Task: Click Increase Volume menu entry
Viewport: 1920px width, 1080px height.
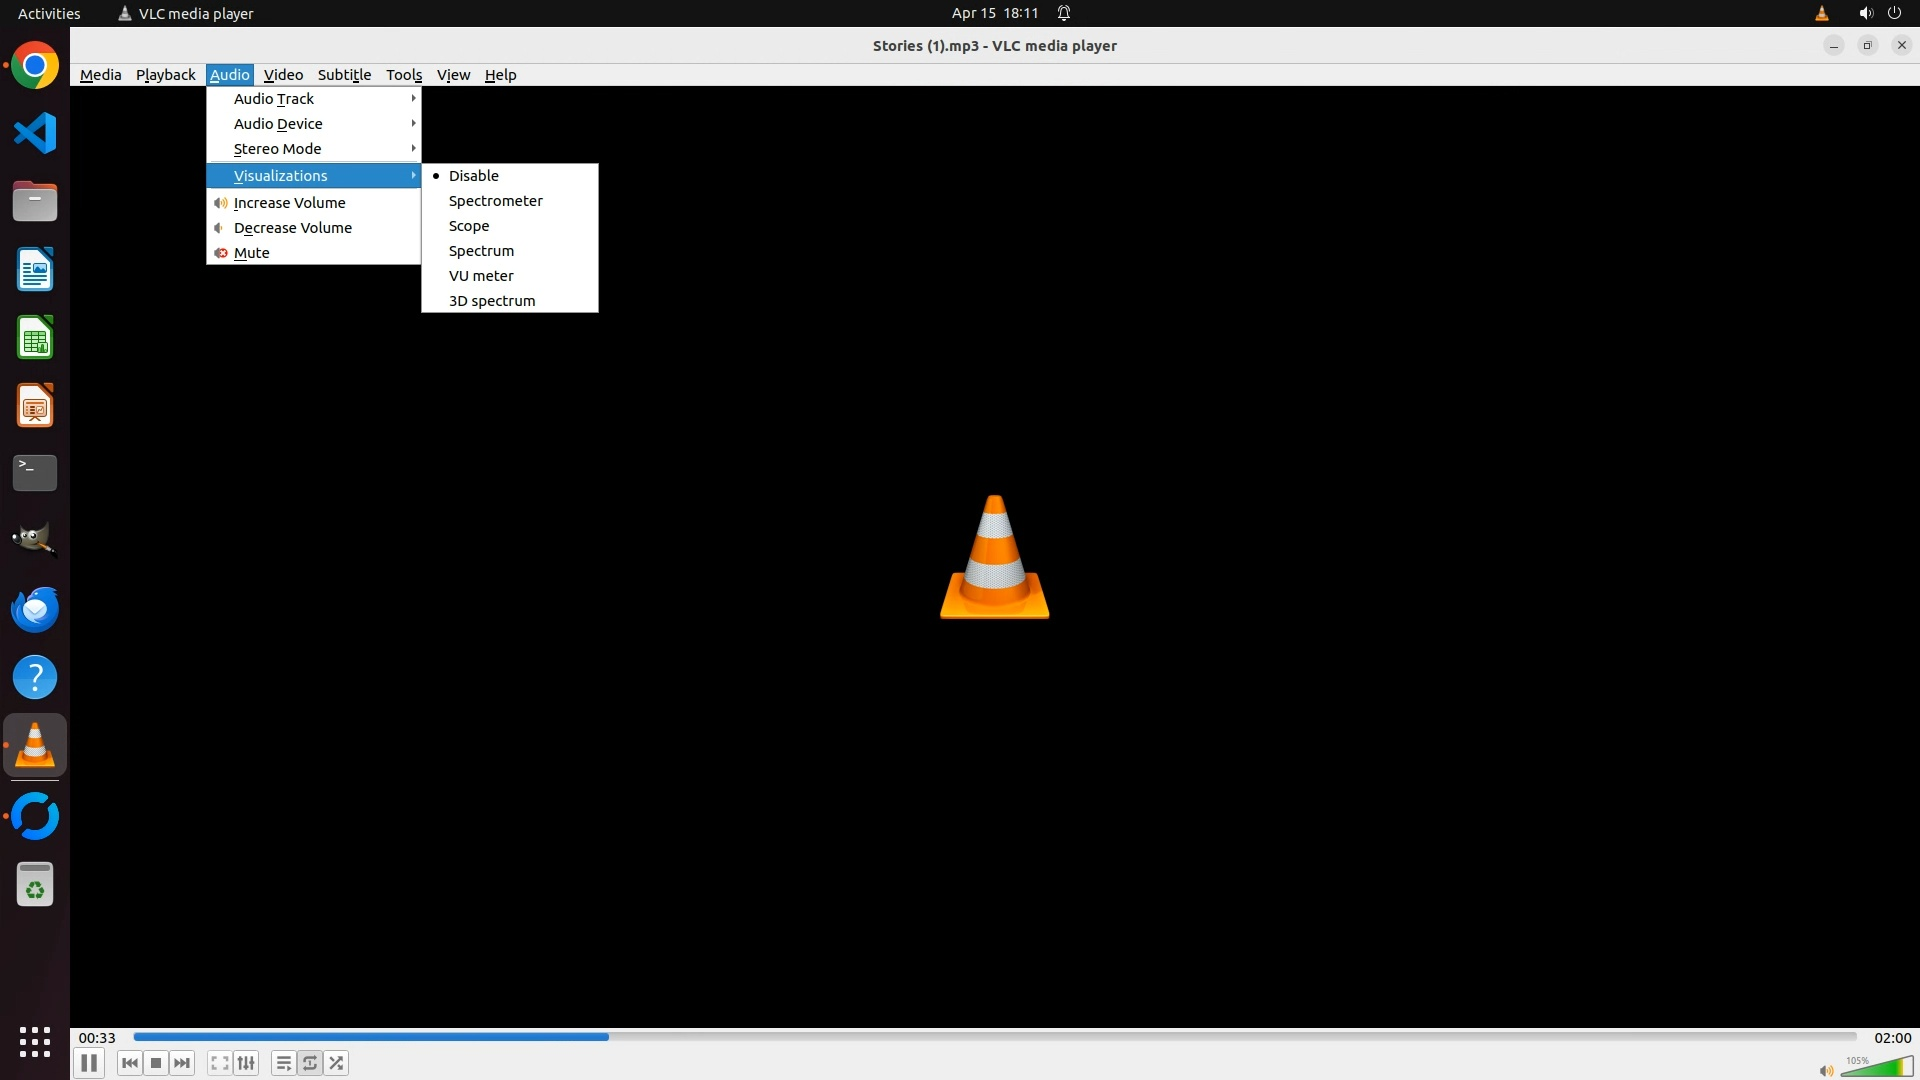Action: (x=289, y=203)
